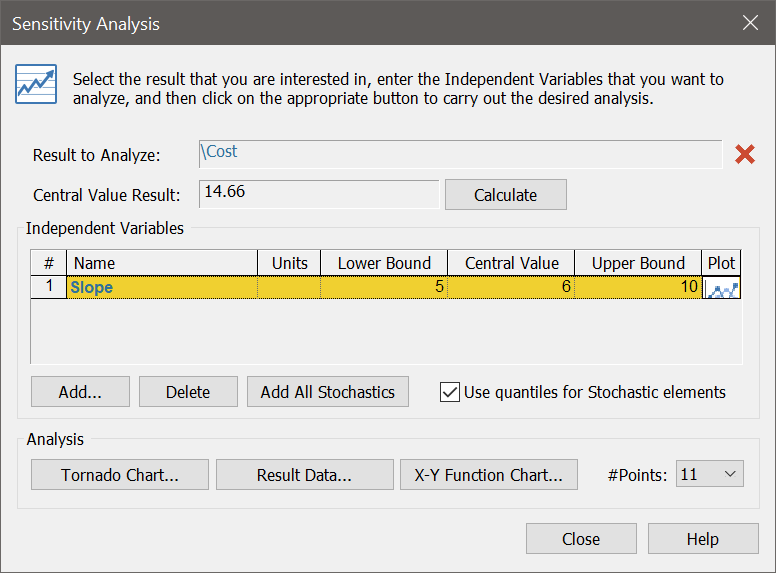Open the X-Y Function Chart
The height and width of the screenshot is (573, 776).
(x=488, y=475)
